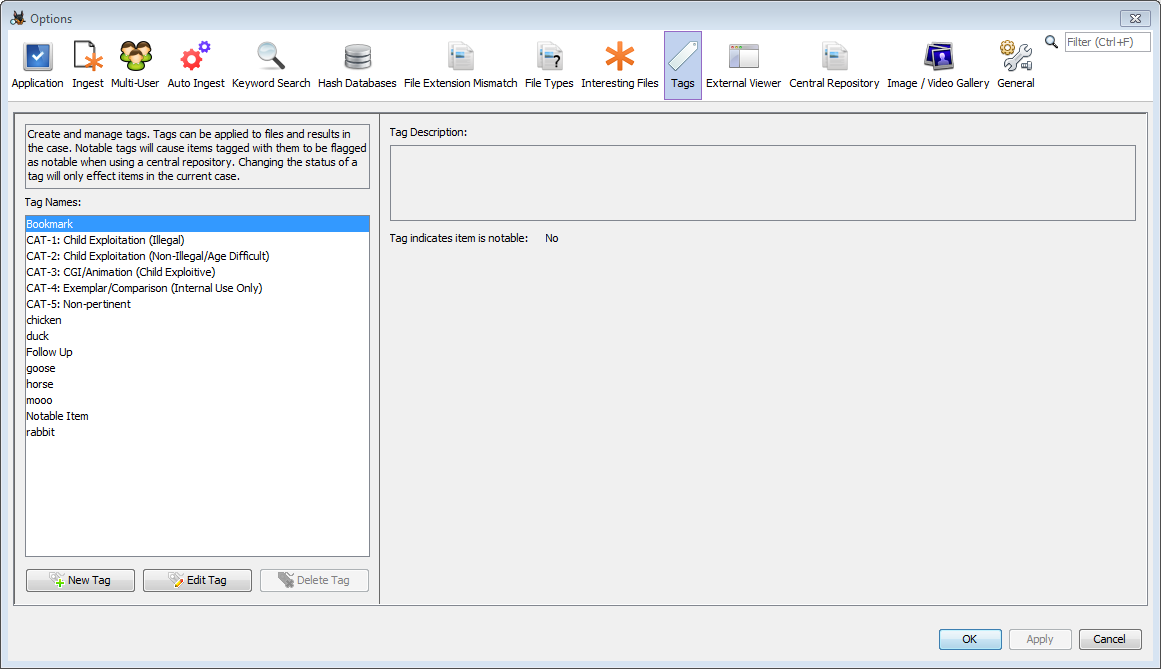Open Interesting Files settings
Screen dimensions: 1161x669
[x=620, y=66]
